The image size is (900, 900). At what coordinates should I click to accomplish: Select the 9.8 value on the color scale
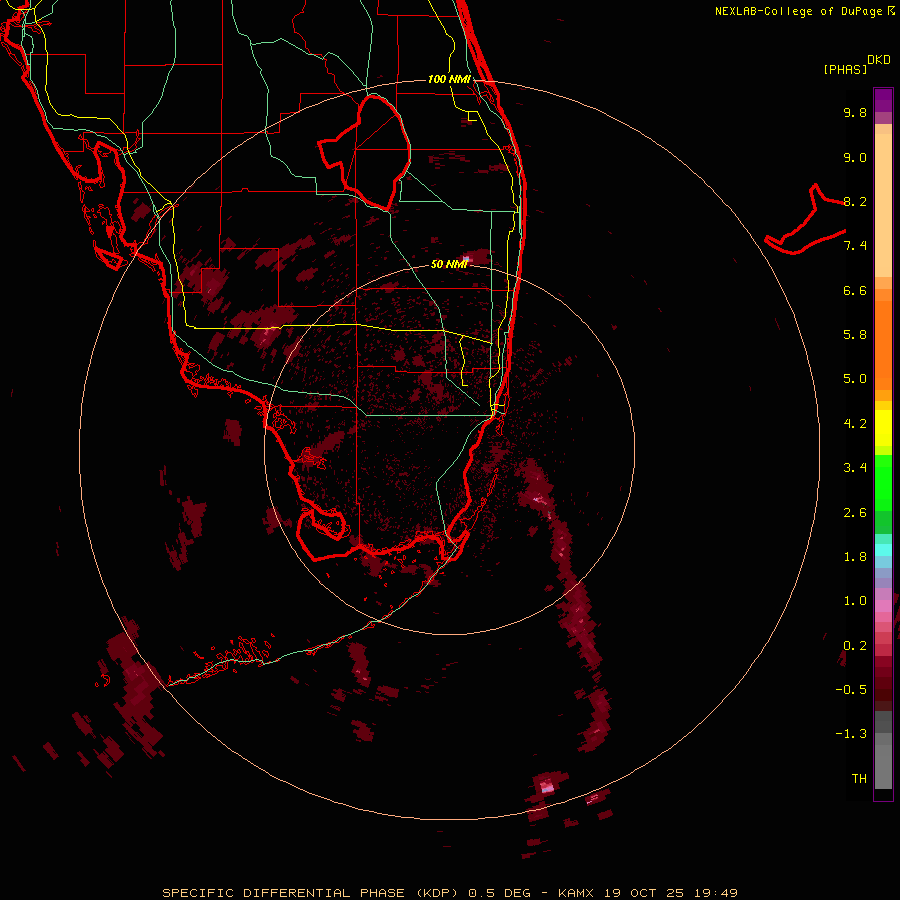click(855, 112)
